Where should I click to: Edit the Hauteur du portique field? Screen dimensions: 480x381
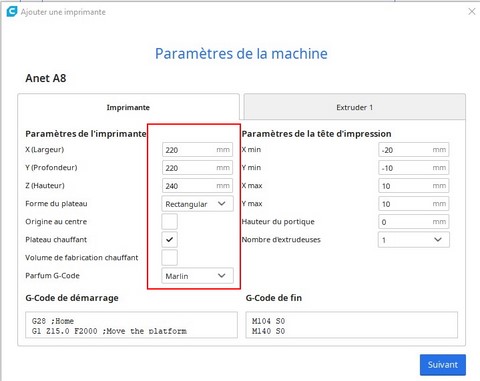[414, 222]
